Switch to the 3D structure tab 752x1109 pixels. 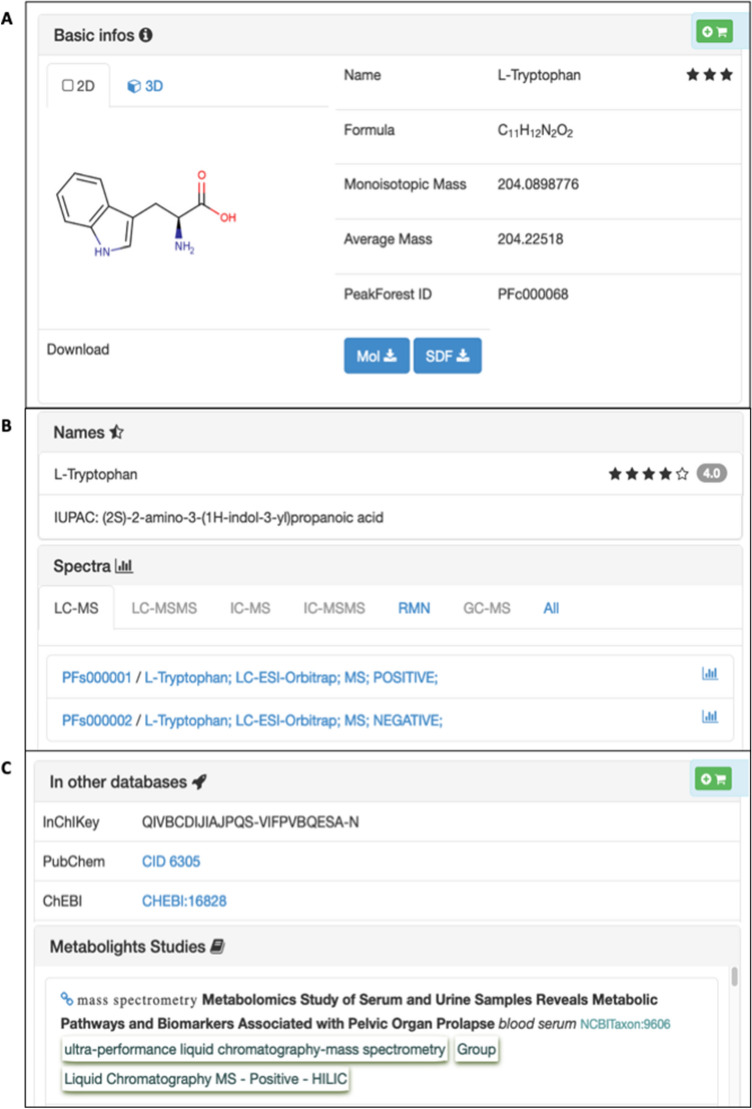[x=145, y=86]
